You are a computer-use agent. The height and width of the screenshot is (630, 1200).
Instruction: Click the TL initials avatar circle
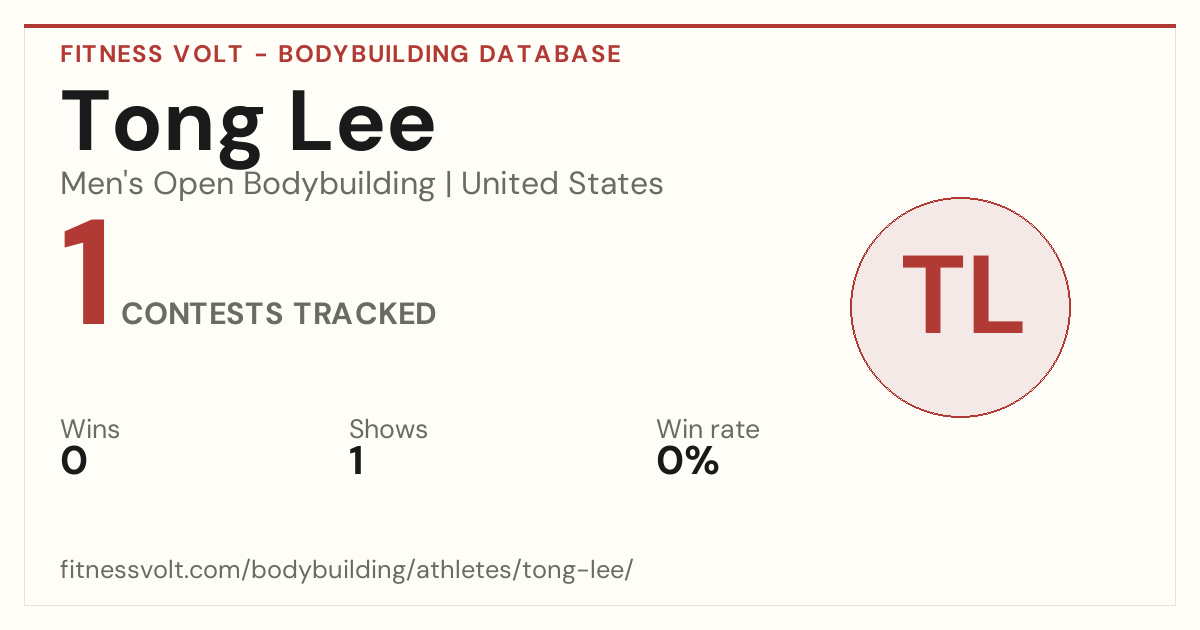click(x=960, y=307)
